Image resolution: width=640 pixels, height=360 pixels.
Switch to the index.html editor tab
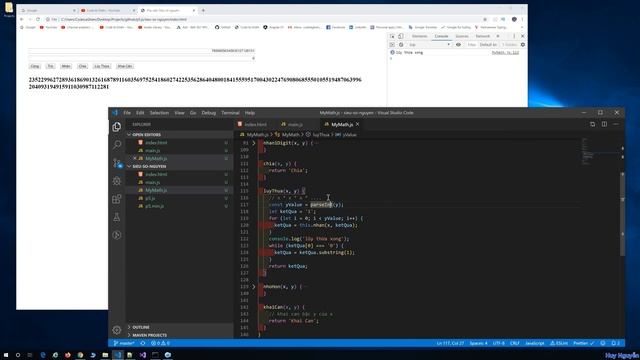coord(255,124)
